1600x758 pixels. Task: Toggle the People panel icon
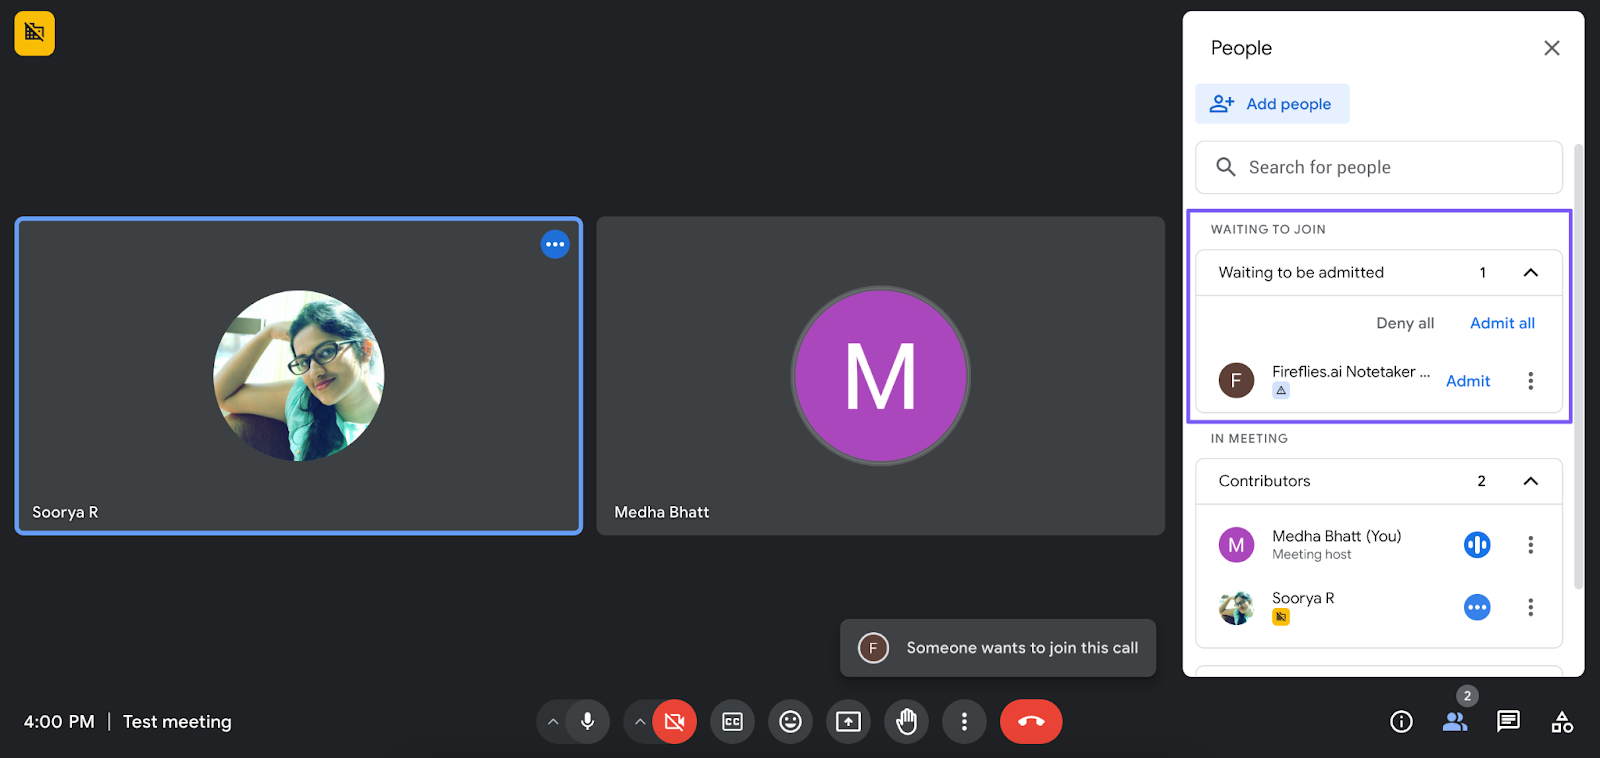click(1455, 722)
